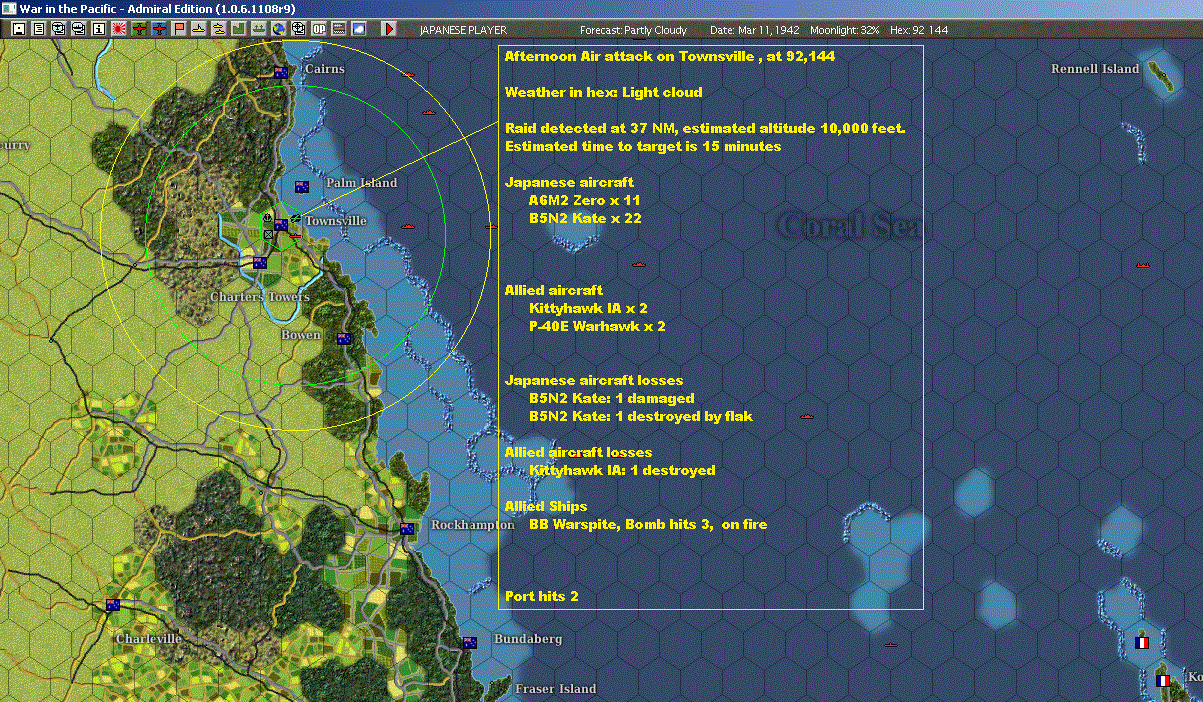Select the red plane on blue icon
The width and height of the screenshot is (1203, 702).
pos(159,29)
